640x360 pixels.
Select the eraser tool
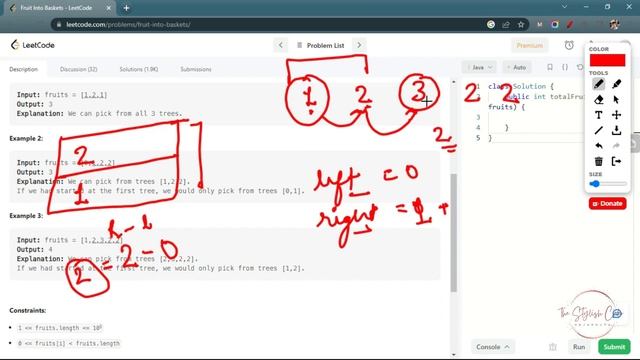click(598, 100)
